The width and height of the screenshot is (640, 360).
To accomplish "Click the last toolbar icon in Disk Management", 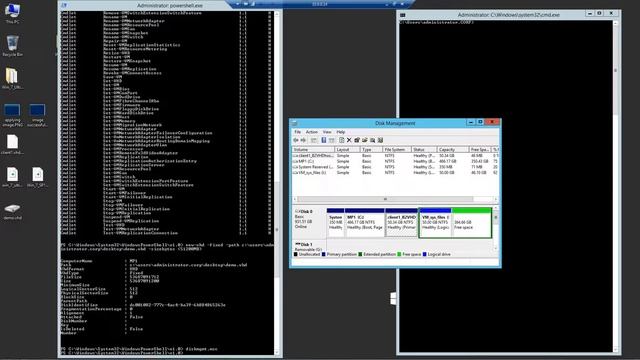I will tap(380, 140).
